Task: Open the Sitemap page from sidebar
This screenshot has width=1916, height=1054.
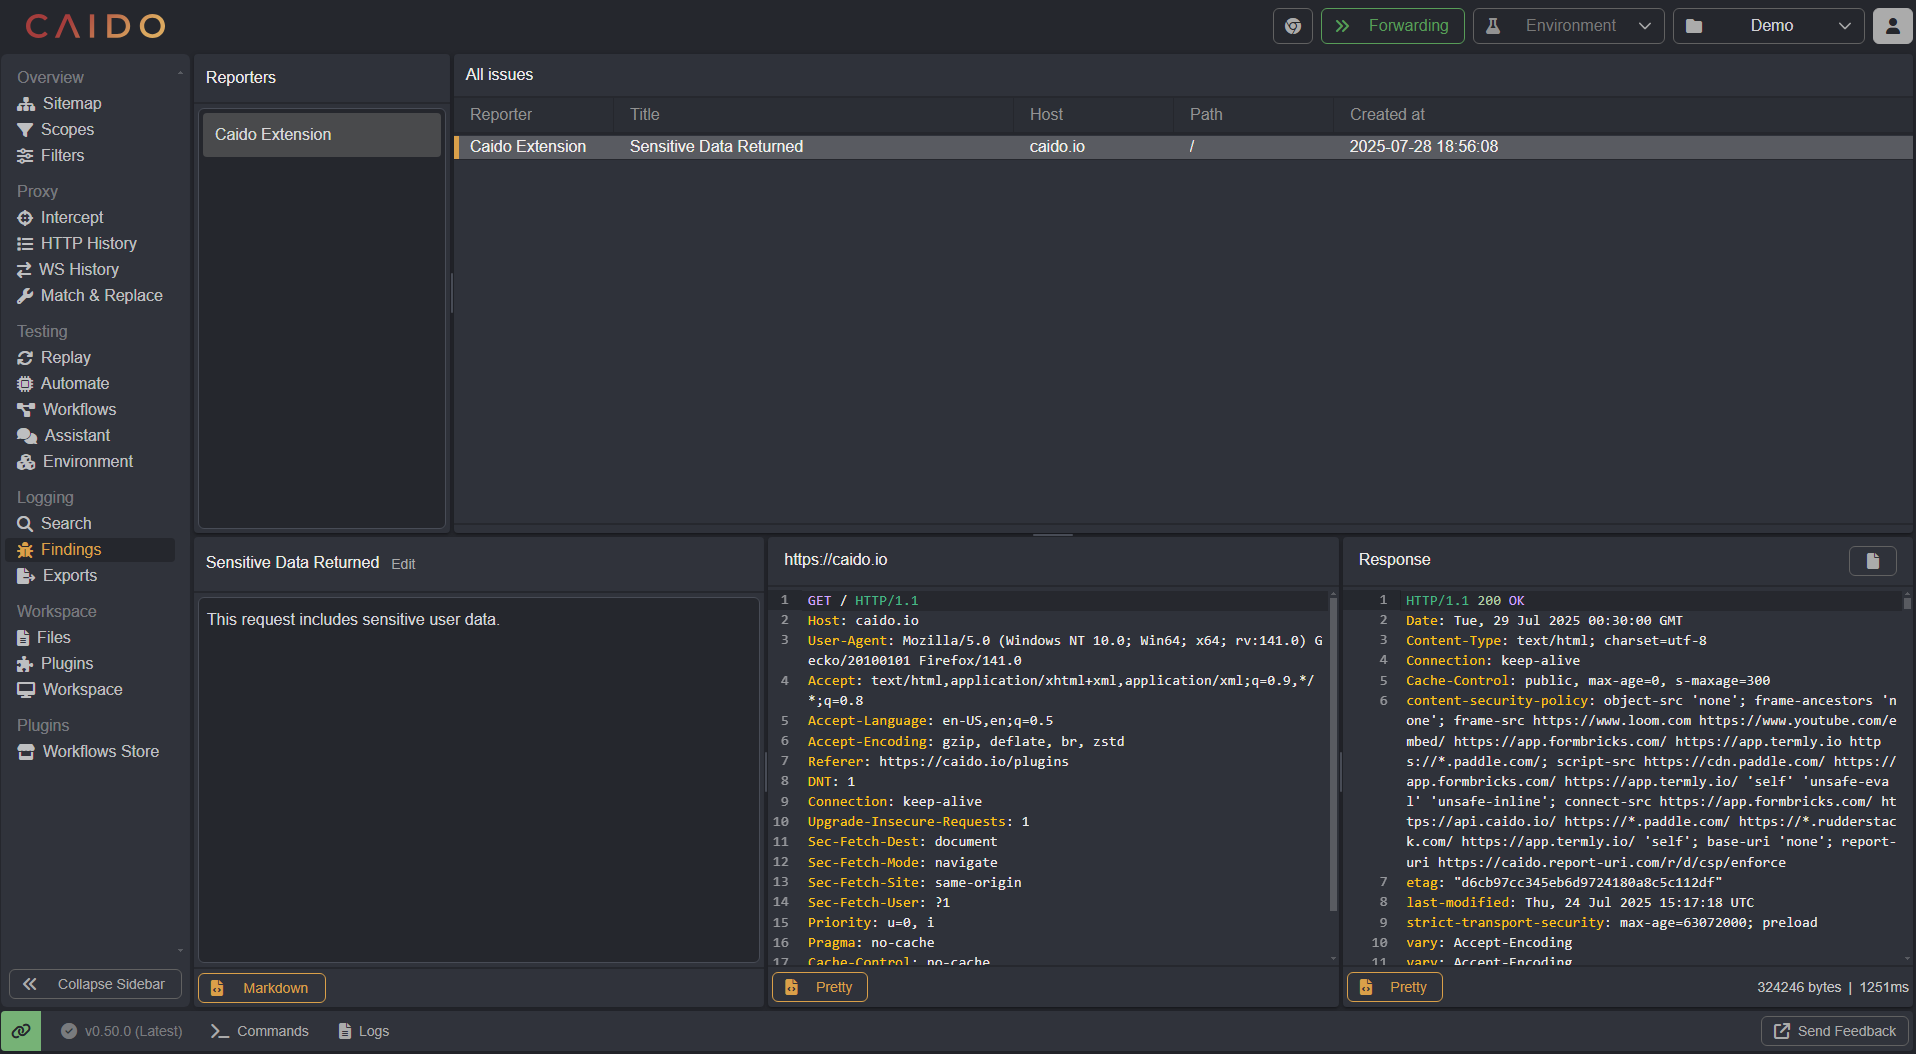Action: (x=71, y=104)
